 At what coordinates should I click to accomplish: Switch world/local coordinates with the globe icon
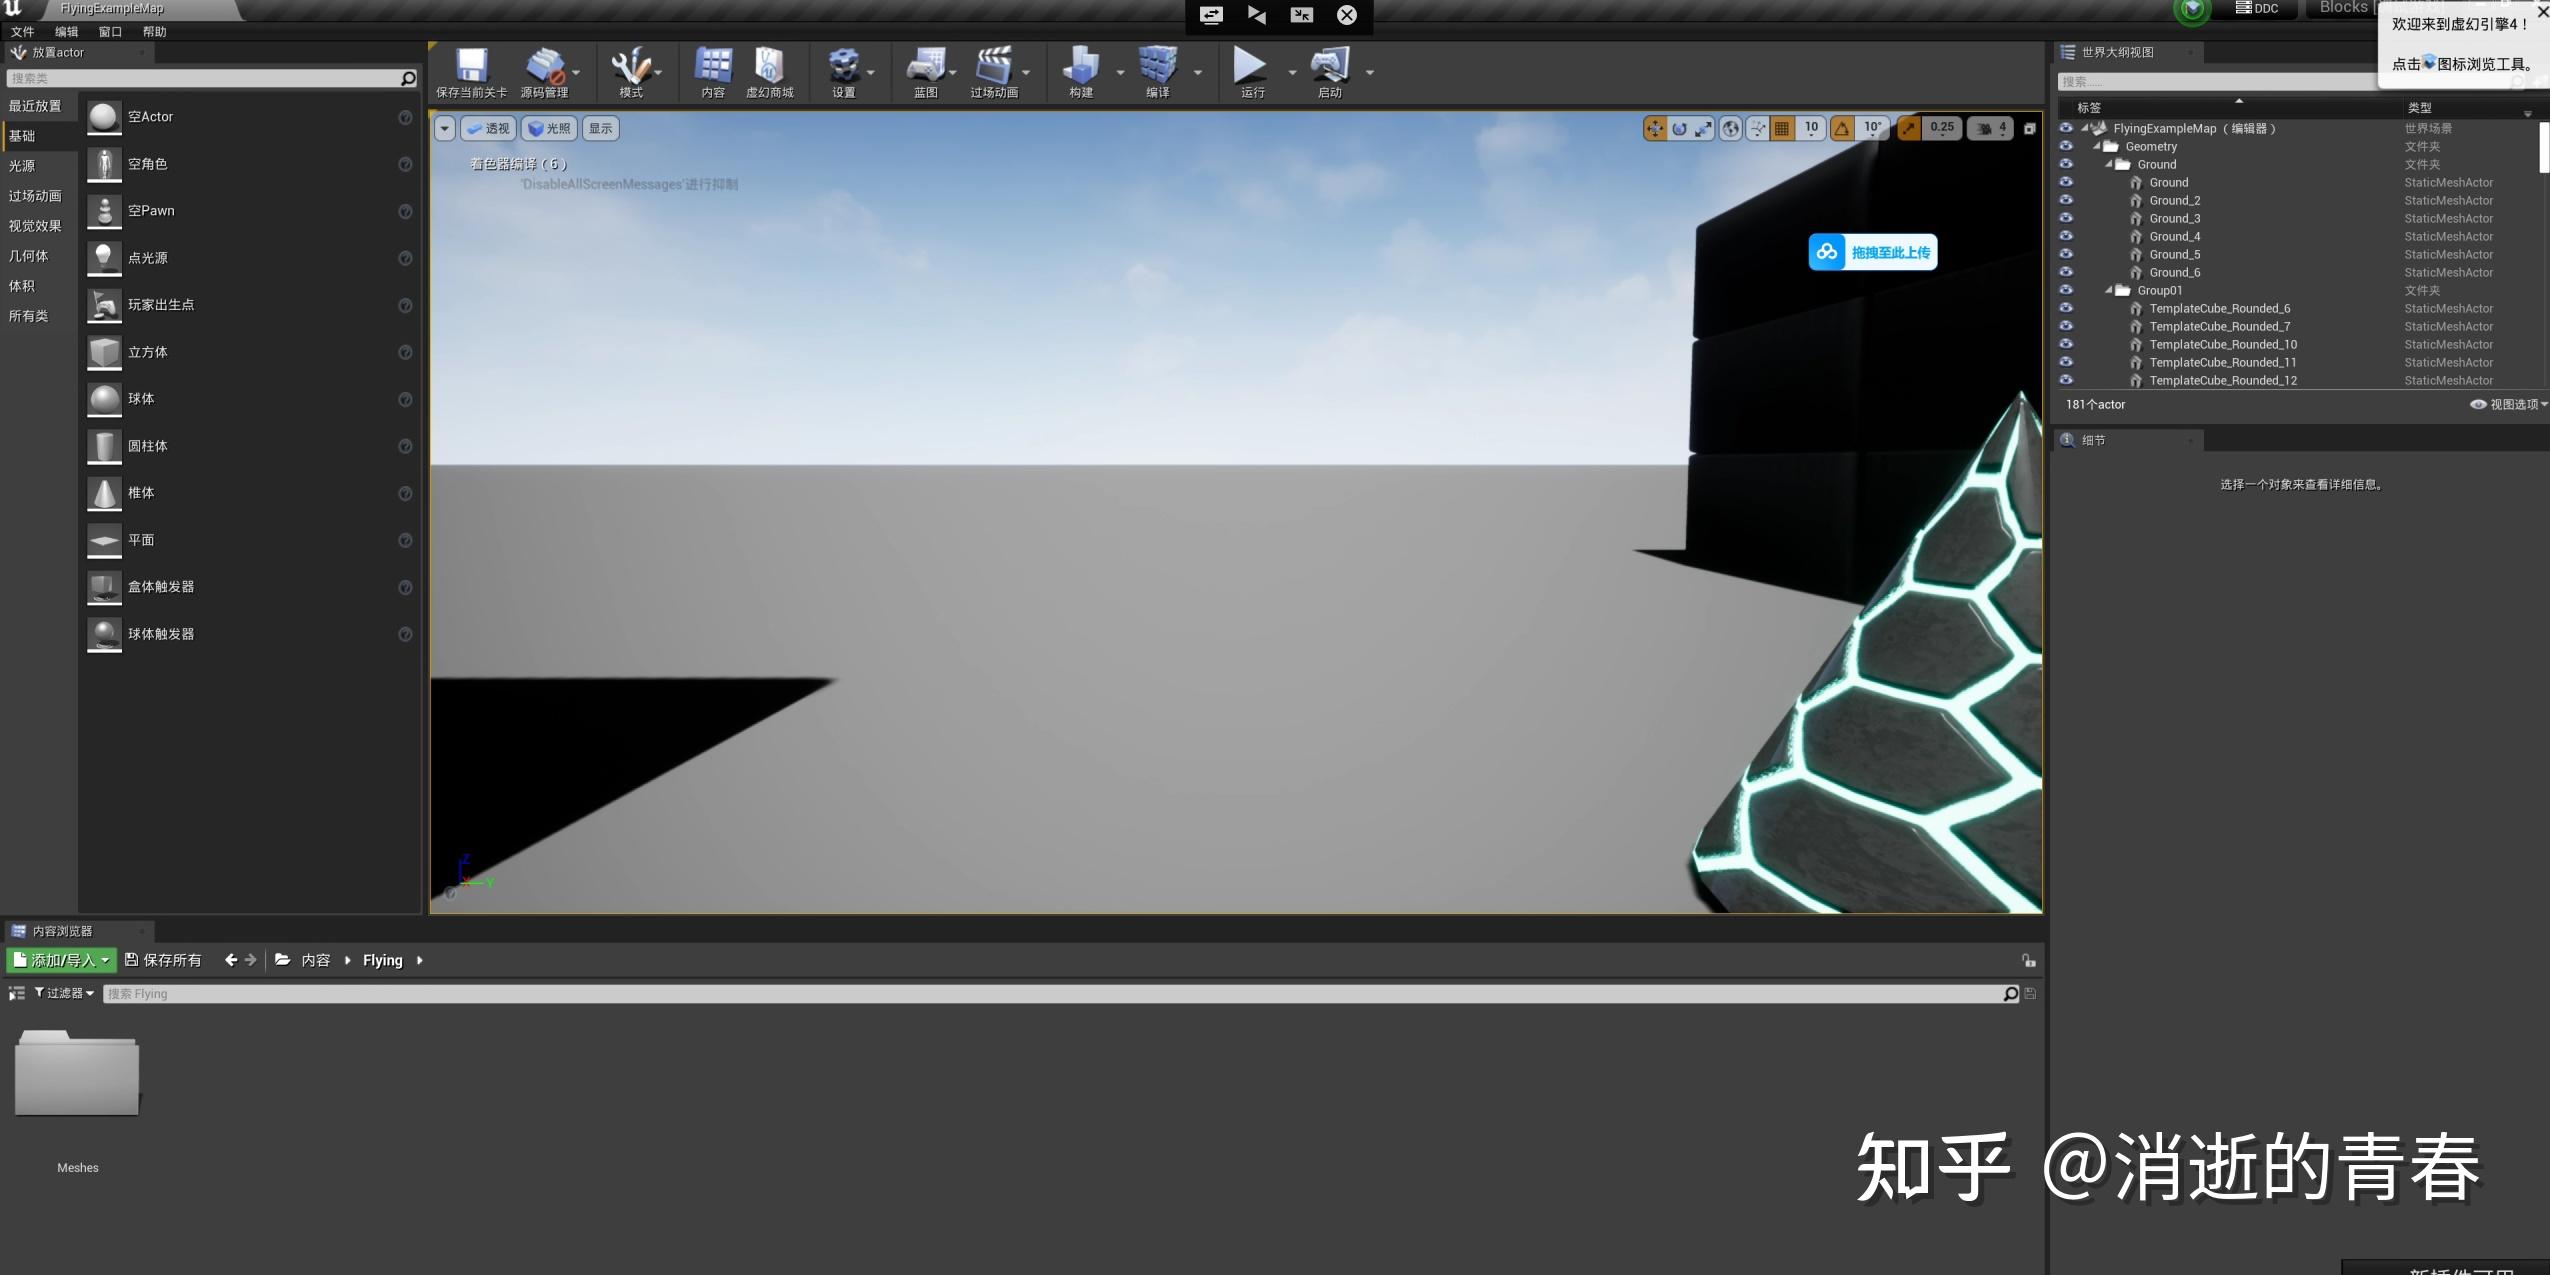pyautogui.click(x=1730, y=128)
